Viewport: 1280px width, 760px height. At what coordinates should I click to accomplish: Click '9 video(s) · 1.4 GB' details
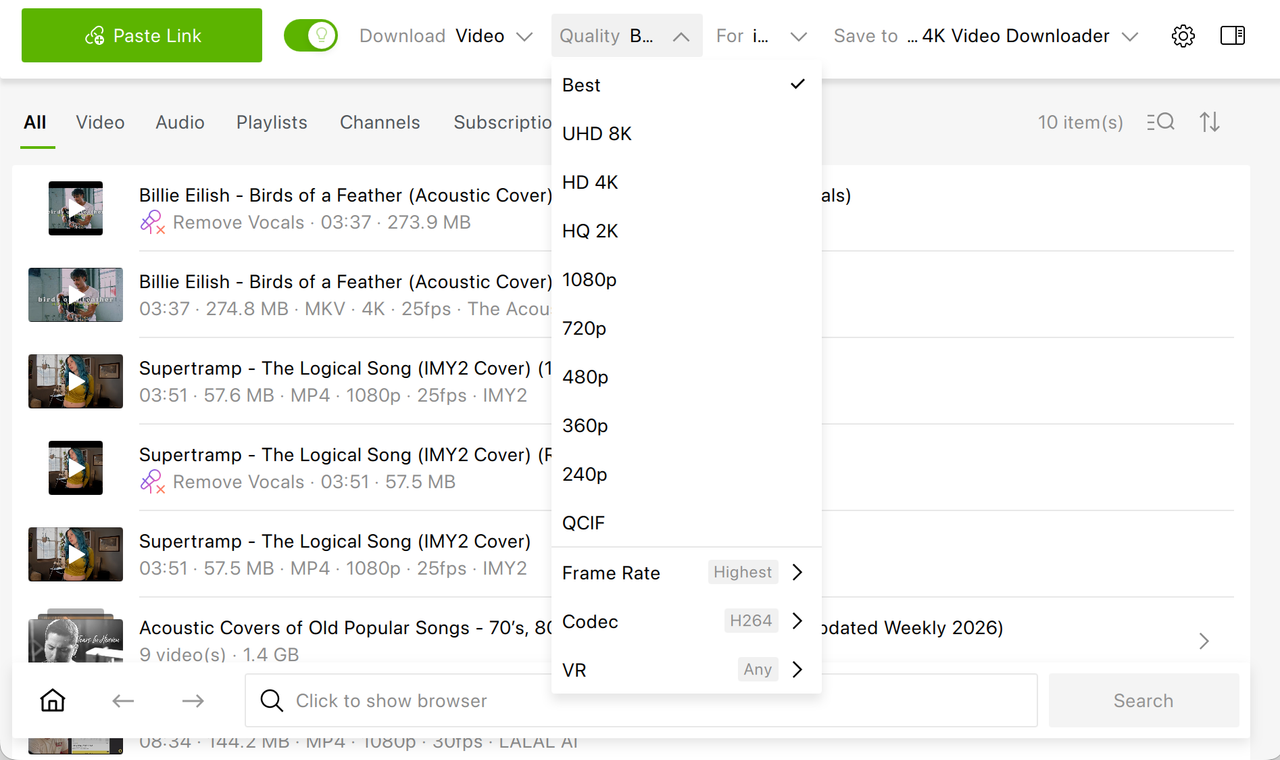(219, 655)
